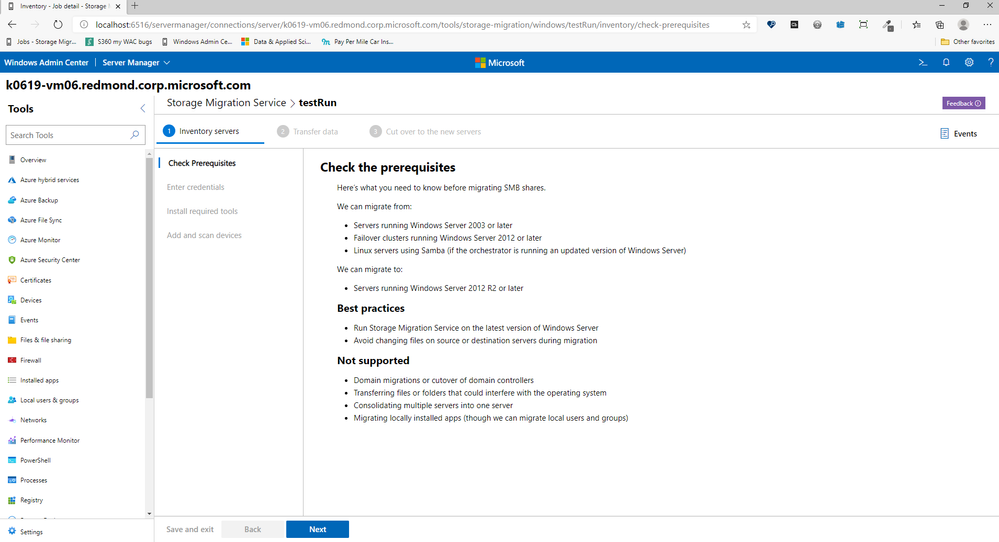Open the Registry icon

[11, 500]
